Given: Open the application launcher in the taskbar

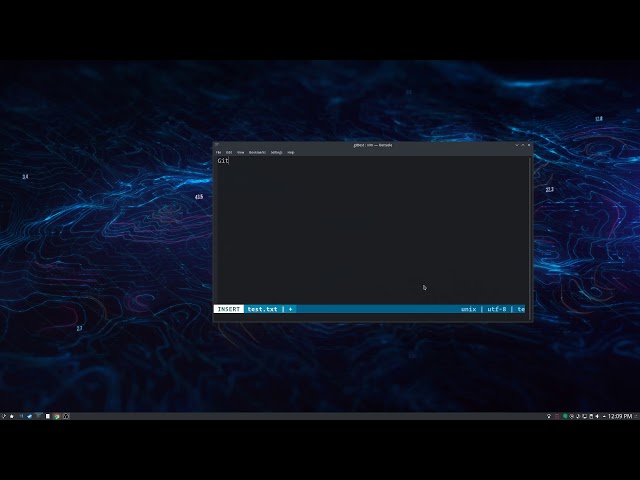Looking at the screenshot, I should (4, 416).
